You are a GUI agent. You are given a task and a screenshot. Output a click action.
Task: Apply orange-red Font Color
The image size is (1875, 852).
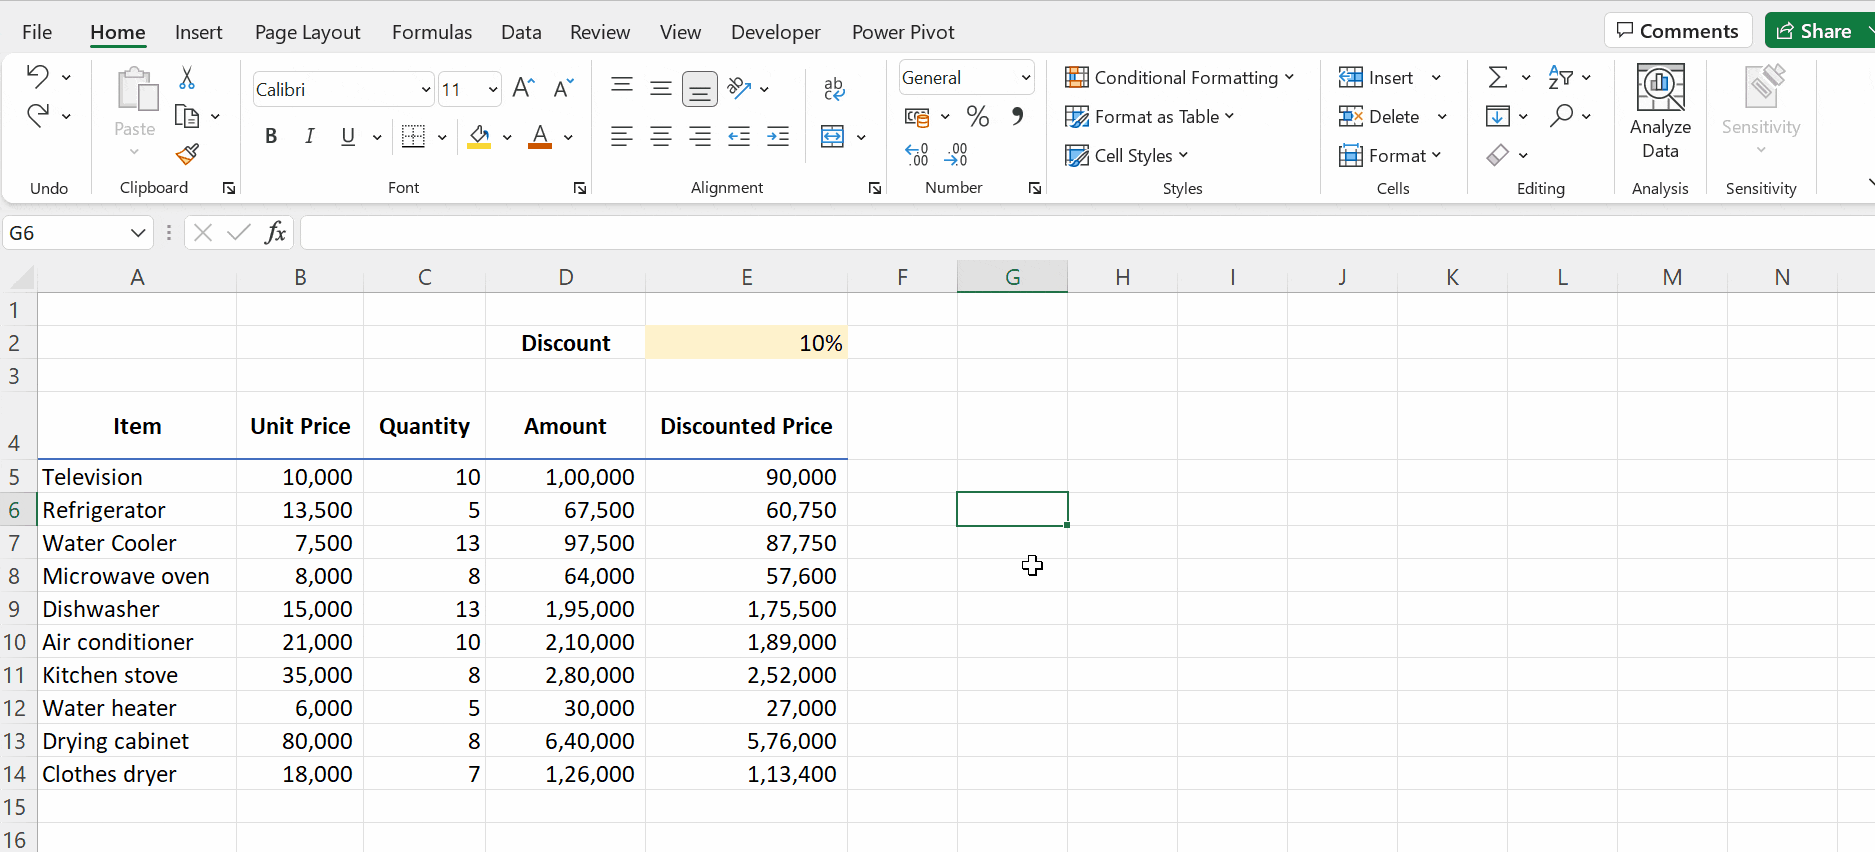click(540, 136)
